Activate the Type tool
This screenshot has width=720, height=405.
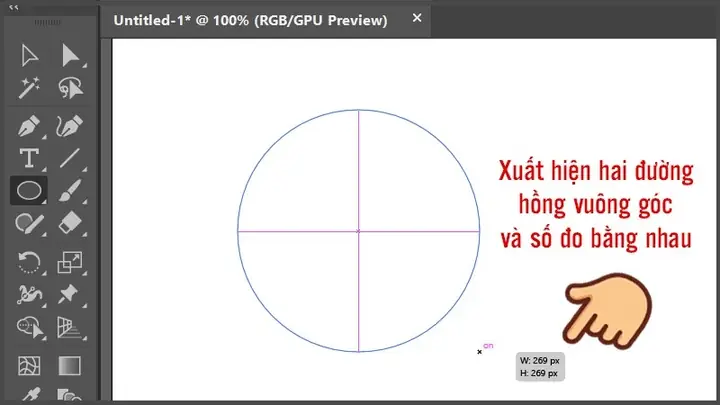tap(29, 158)
